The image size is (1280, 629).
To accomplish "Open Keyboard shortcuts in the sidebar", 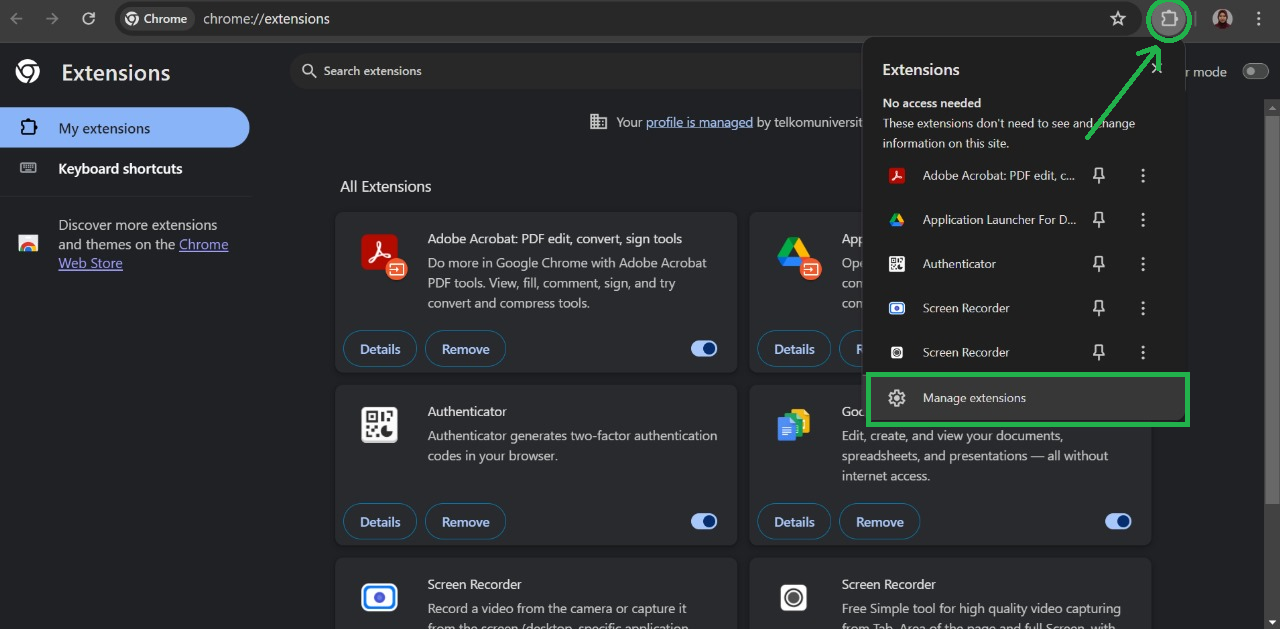I will click(120, 169).
